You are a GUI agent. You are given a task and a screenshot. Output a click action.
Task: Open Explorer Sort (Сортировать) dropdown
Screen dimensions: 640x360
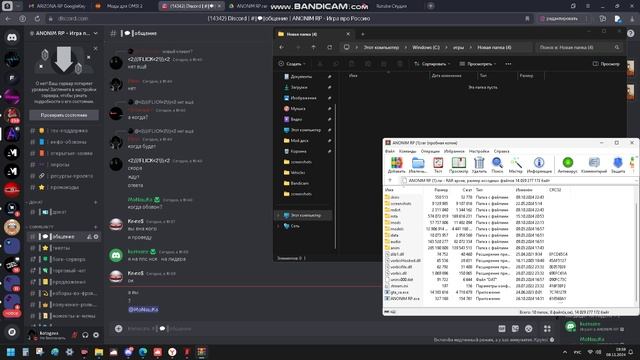coord(432,64)
